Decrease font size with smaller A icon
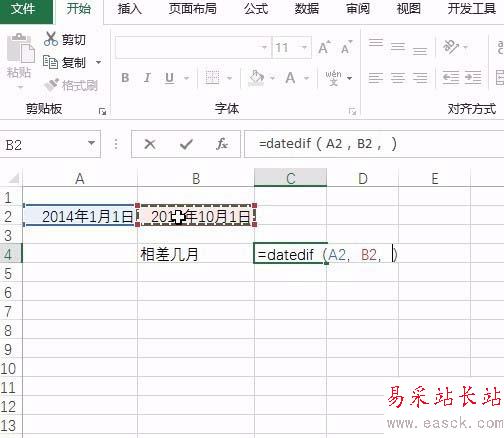 point(347,47)
